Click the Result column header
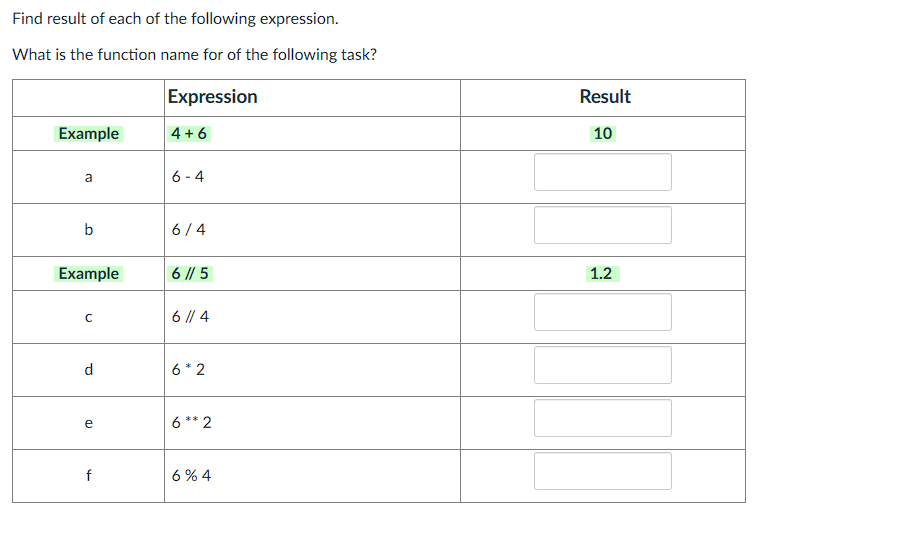901x550 pixels. tap(604, 97)
